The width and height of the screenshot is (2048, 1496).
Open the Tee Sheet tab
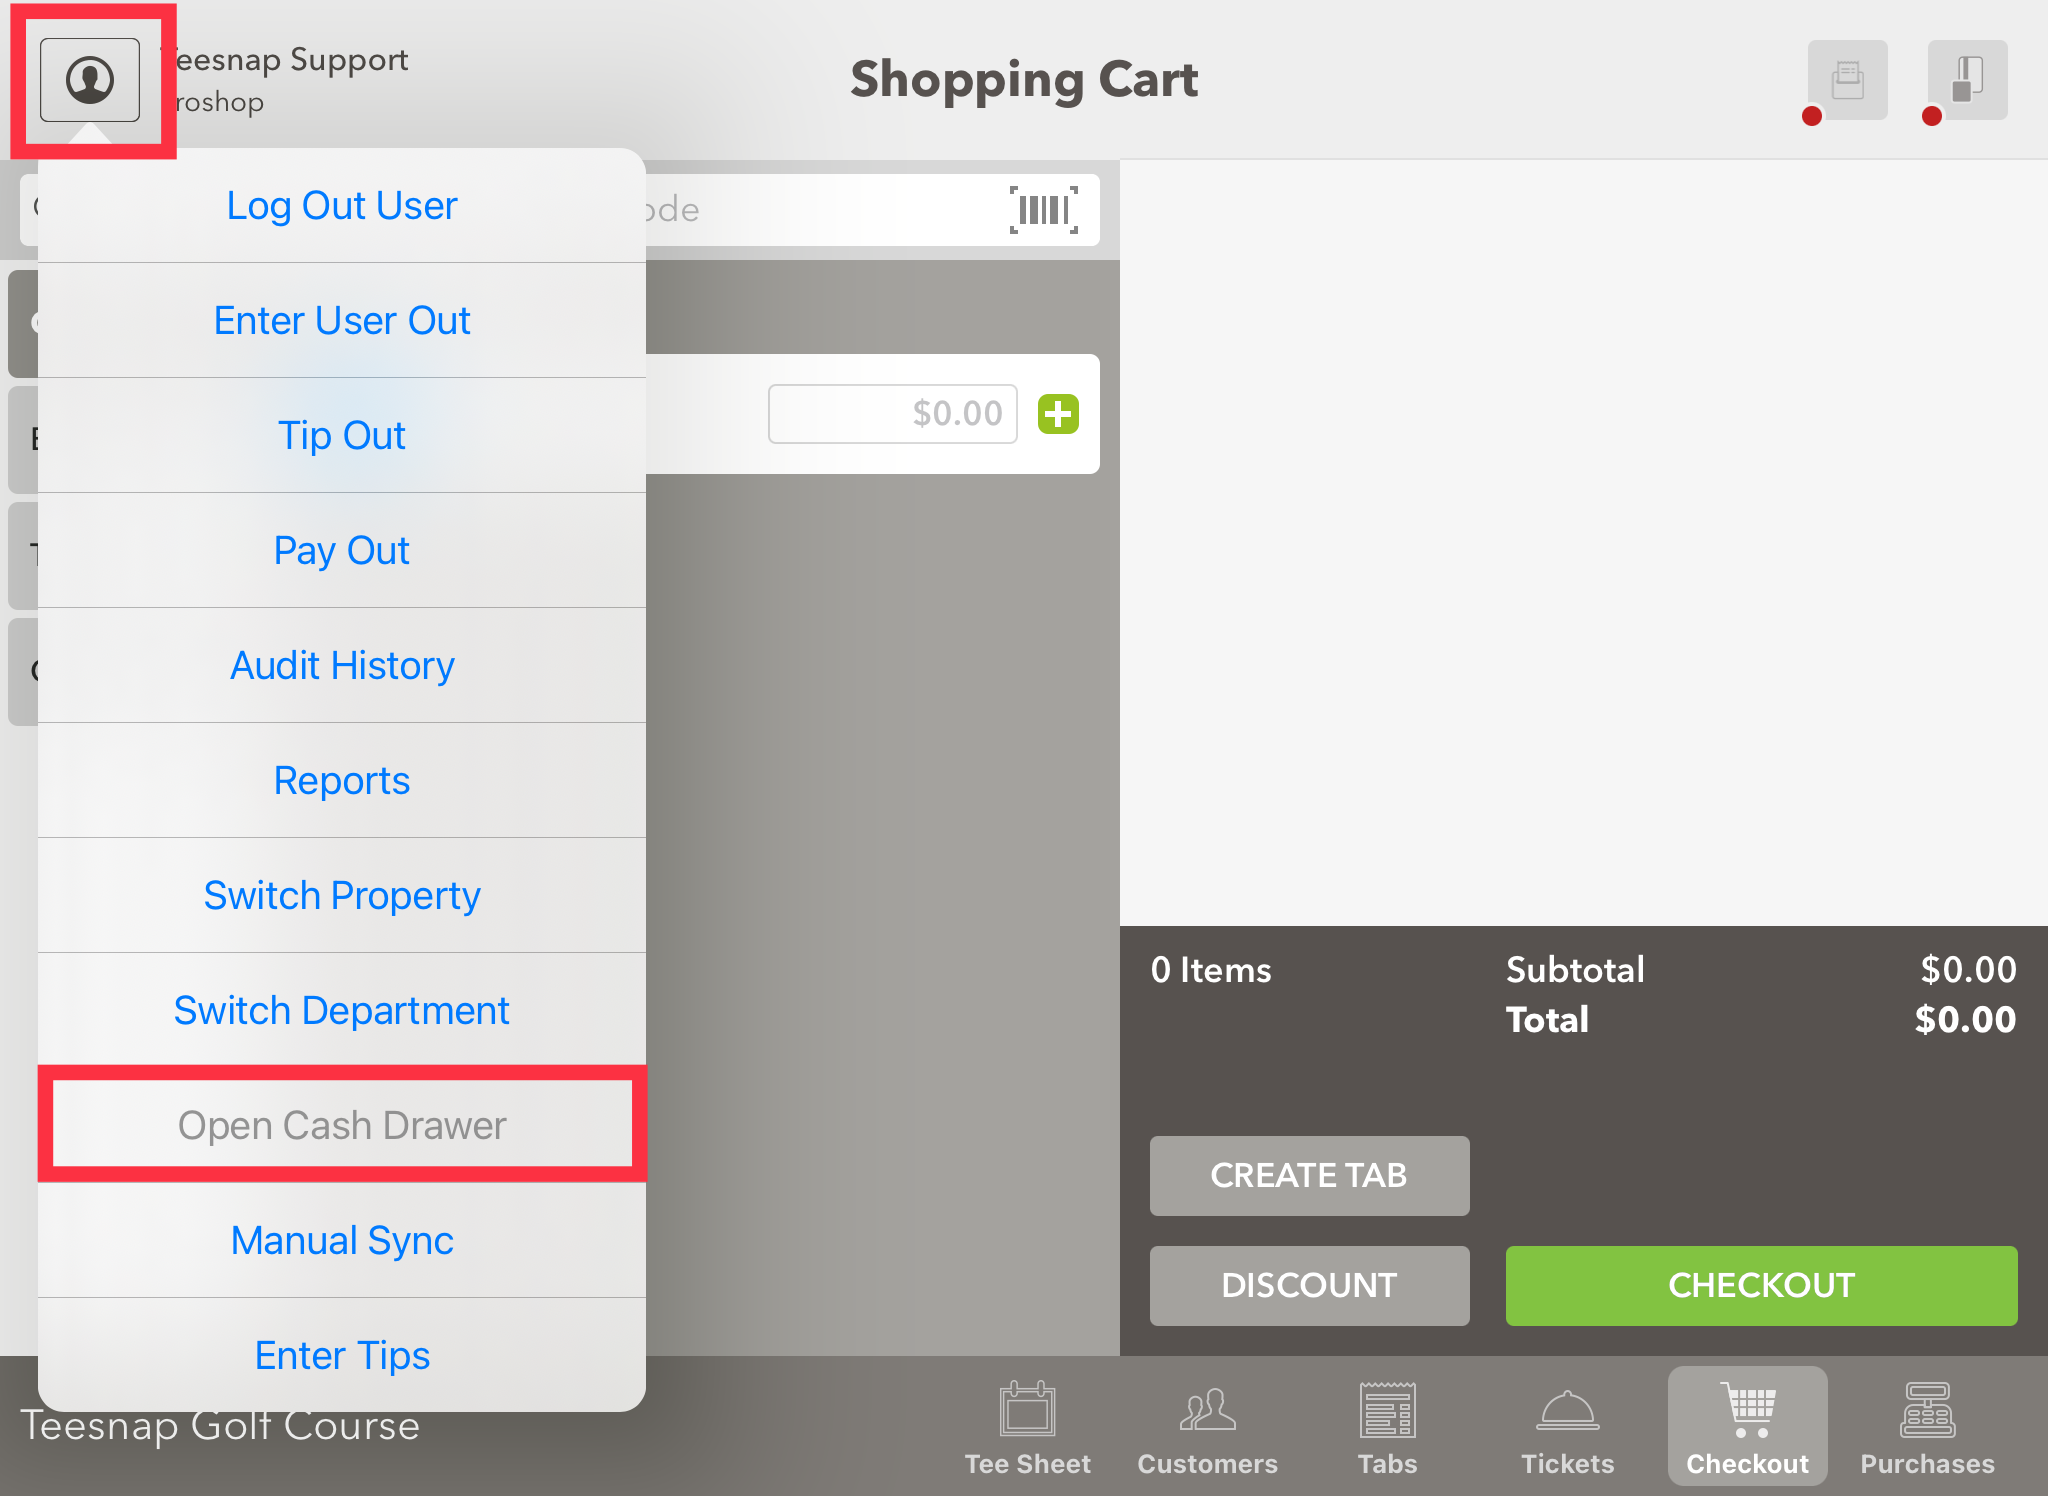point(1027,1427)
